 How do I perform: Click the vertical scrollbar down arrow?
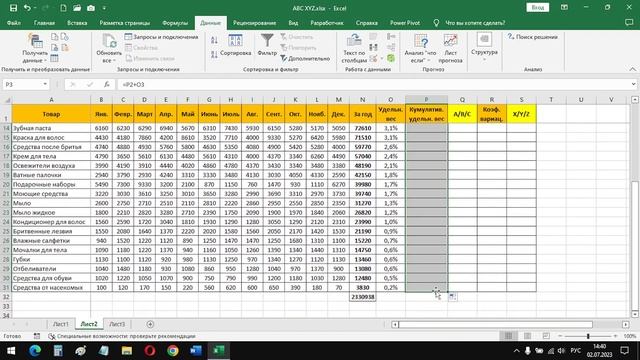[x=635, y=314]
